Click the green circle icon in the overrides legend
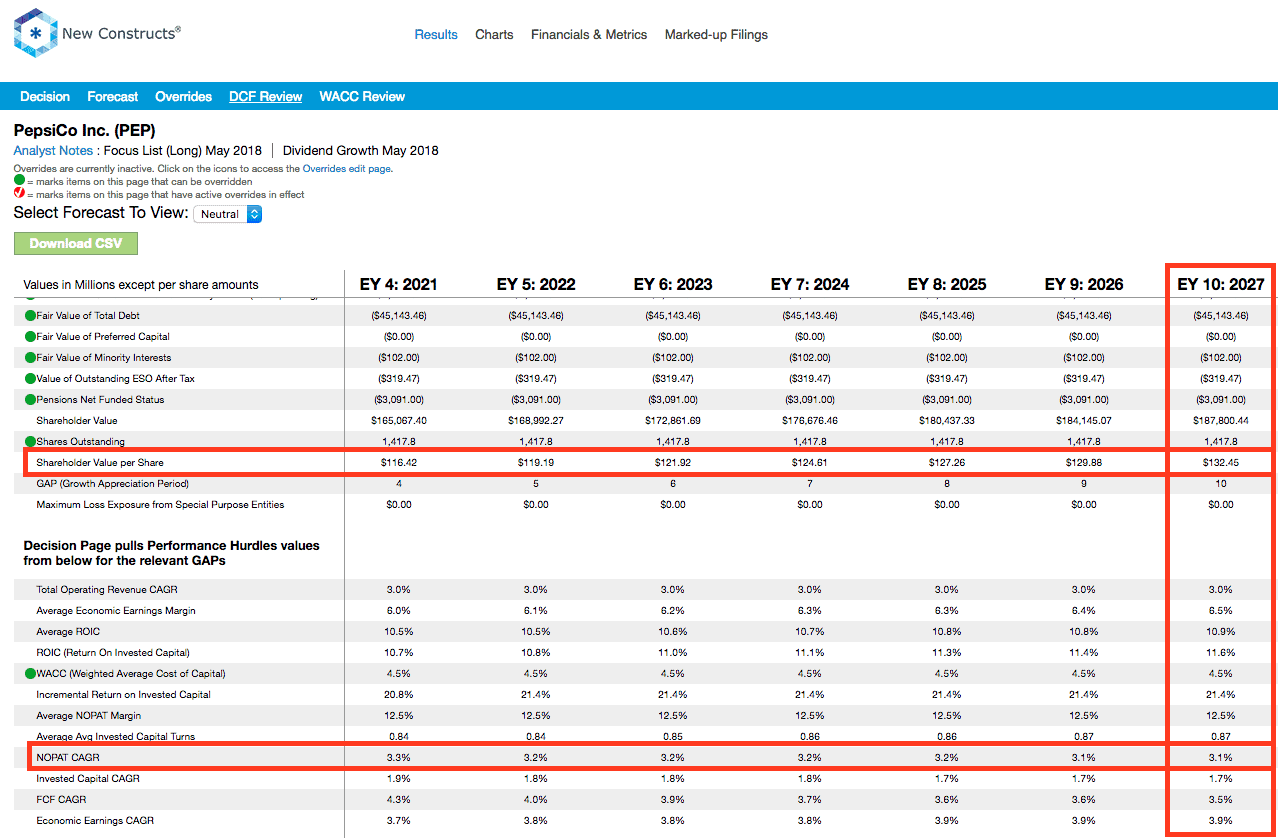 pos(19,182)
